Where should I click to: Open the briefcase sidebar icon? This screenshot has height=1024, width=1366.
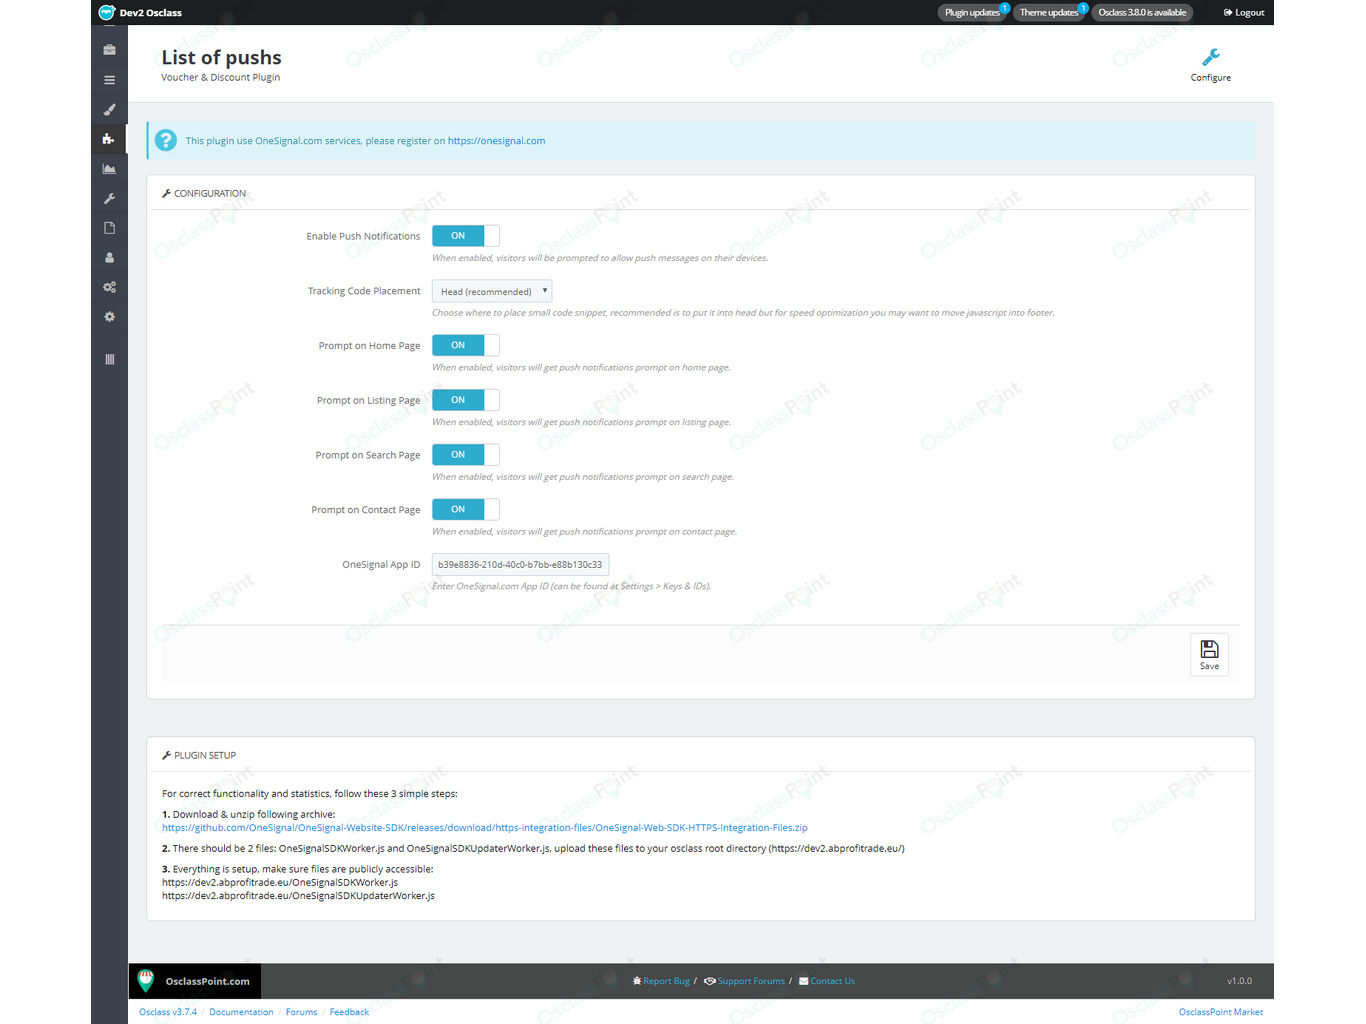click(109, 50)
